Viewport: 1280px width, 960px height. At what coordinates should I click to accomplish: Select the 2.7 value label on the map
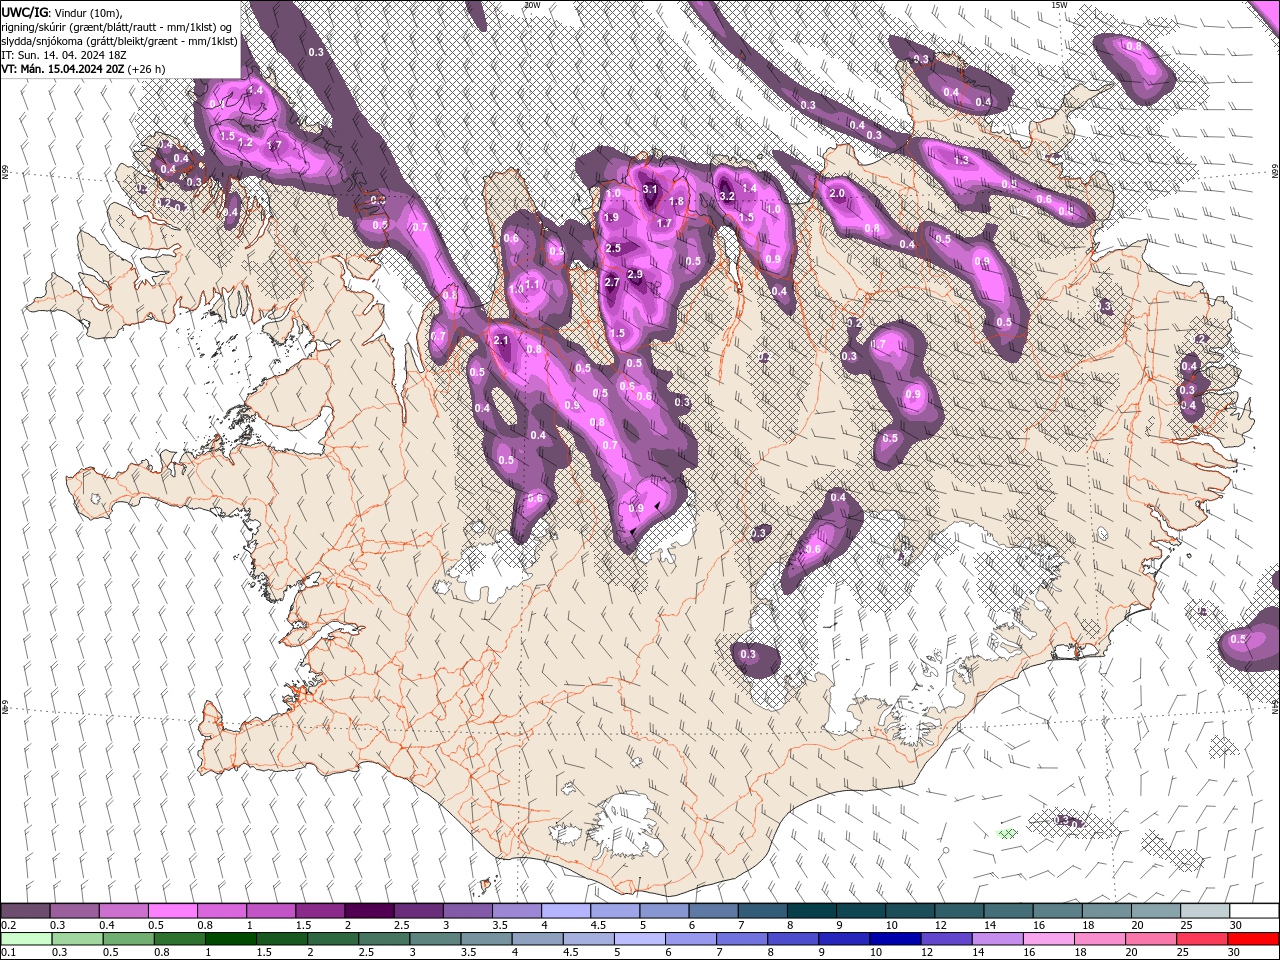[612, 283]
